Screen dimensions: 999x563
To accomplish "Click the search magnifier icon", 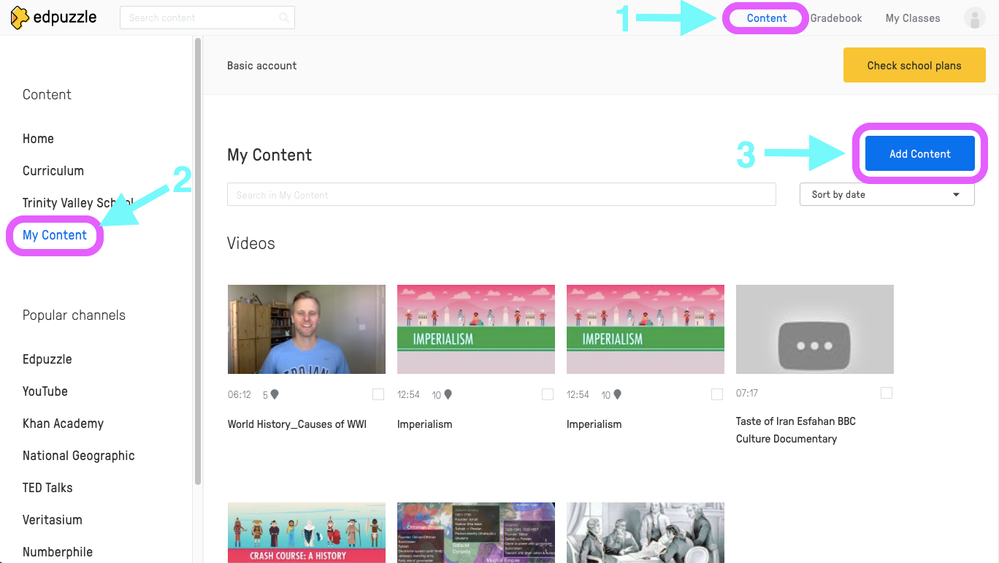I will (285, 18).
